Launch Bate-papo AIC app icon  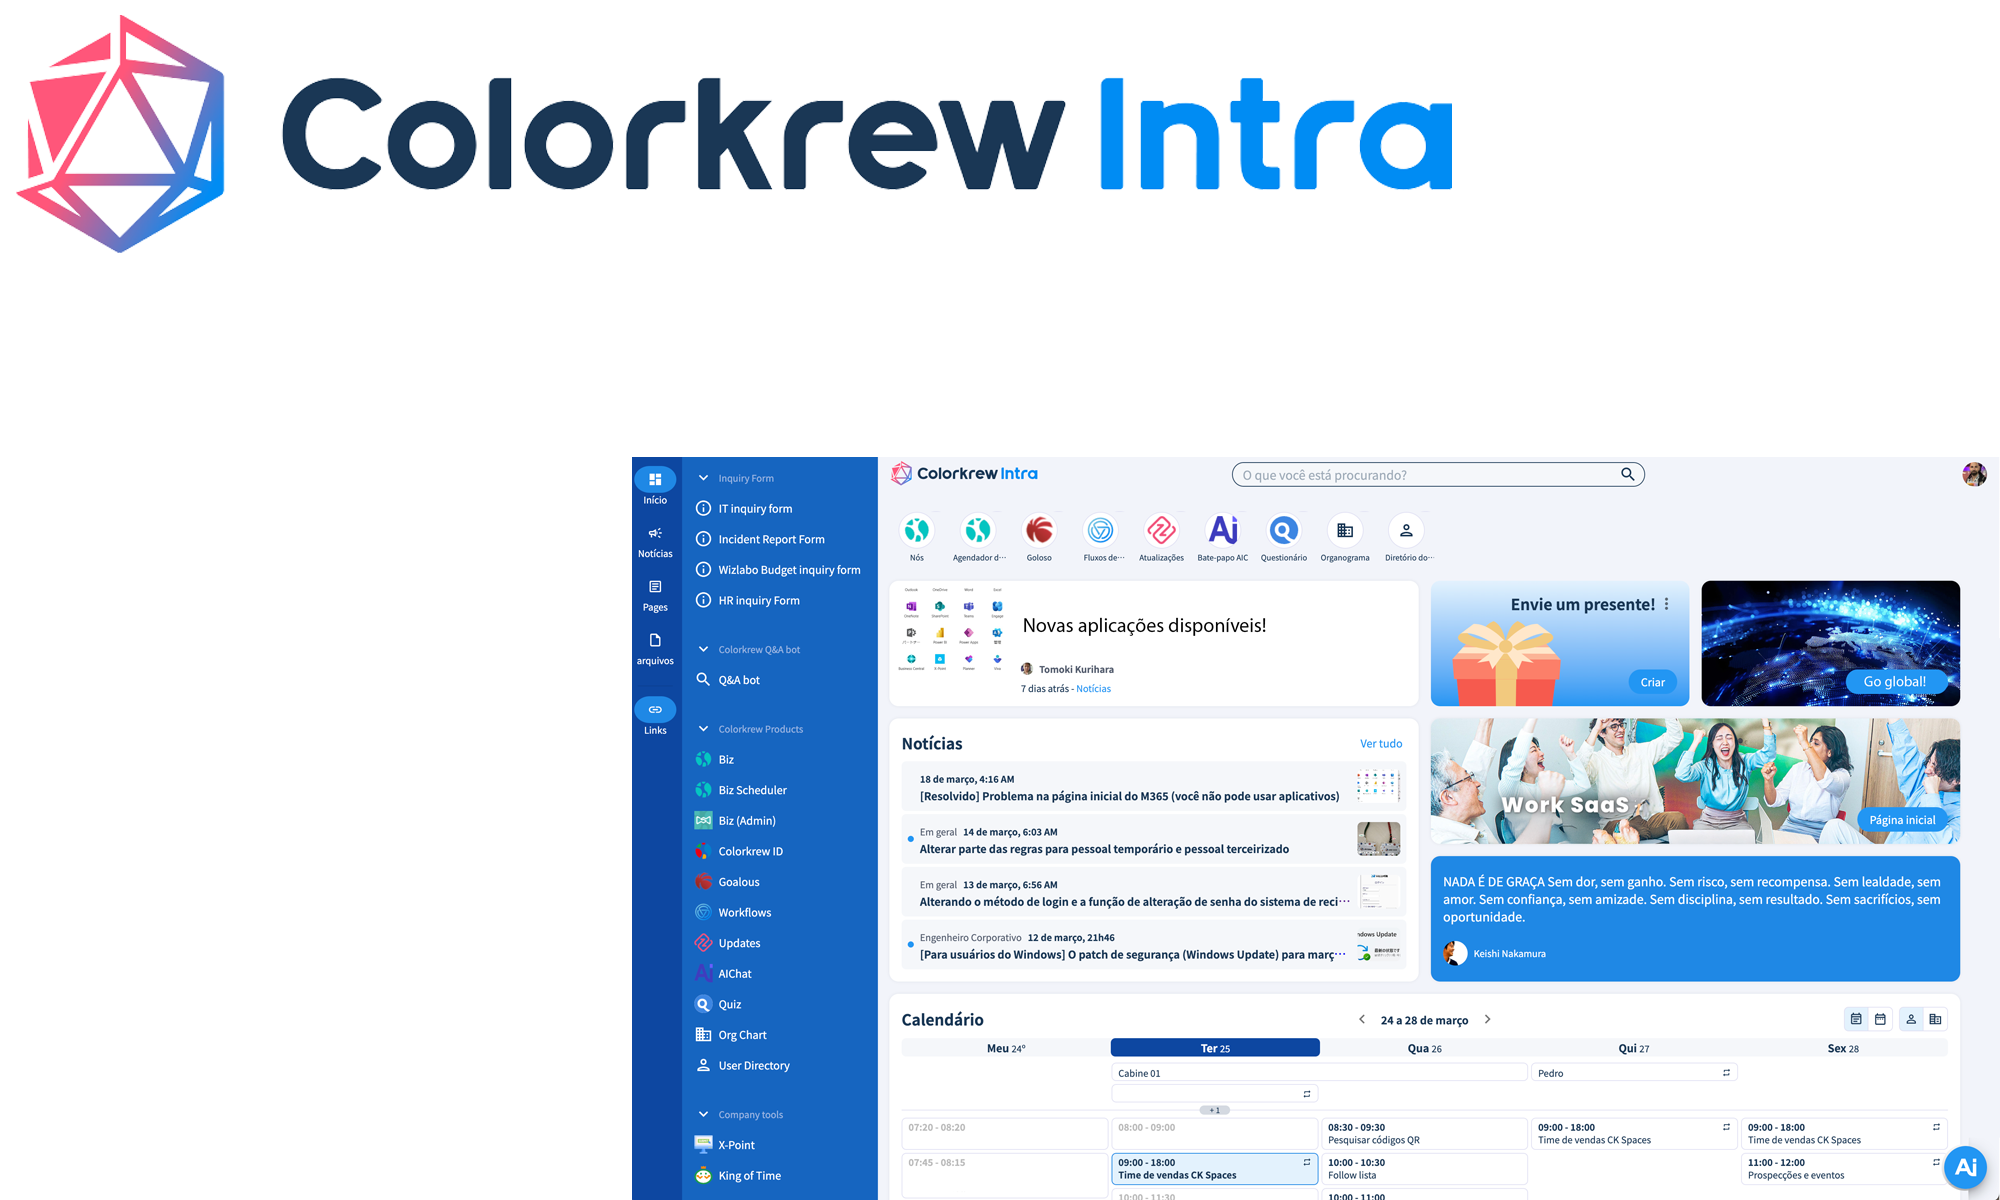1222,531
